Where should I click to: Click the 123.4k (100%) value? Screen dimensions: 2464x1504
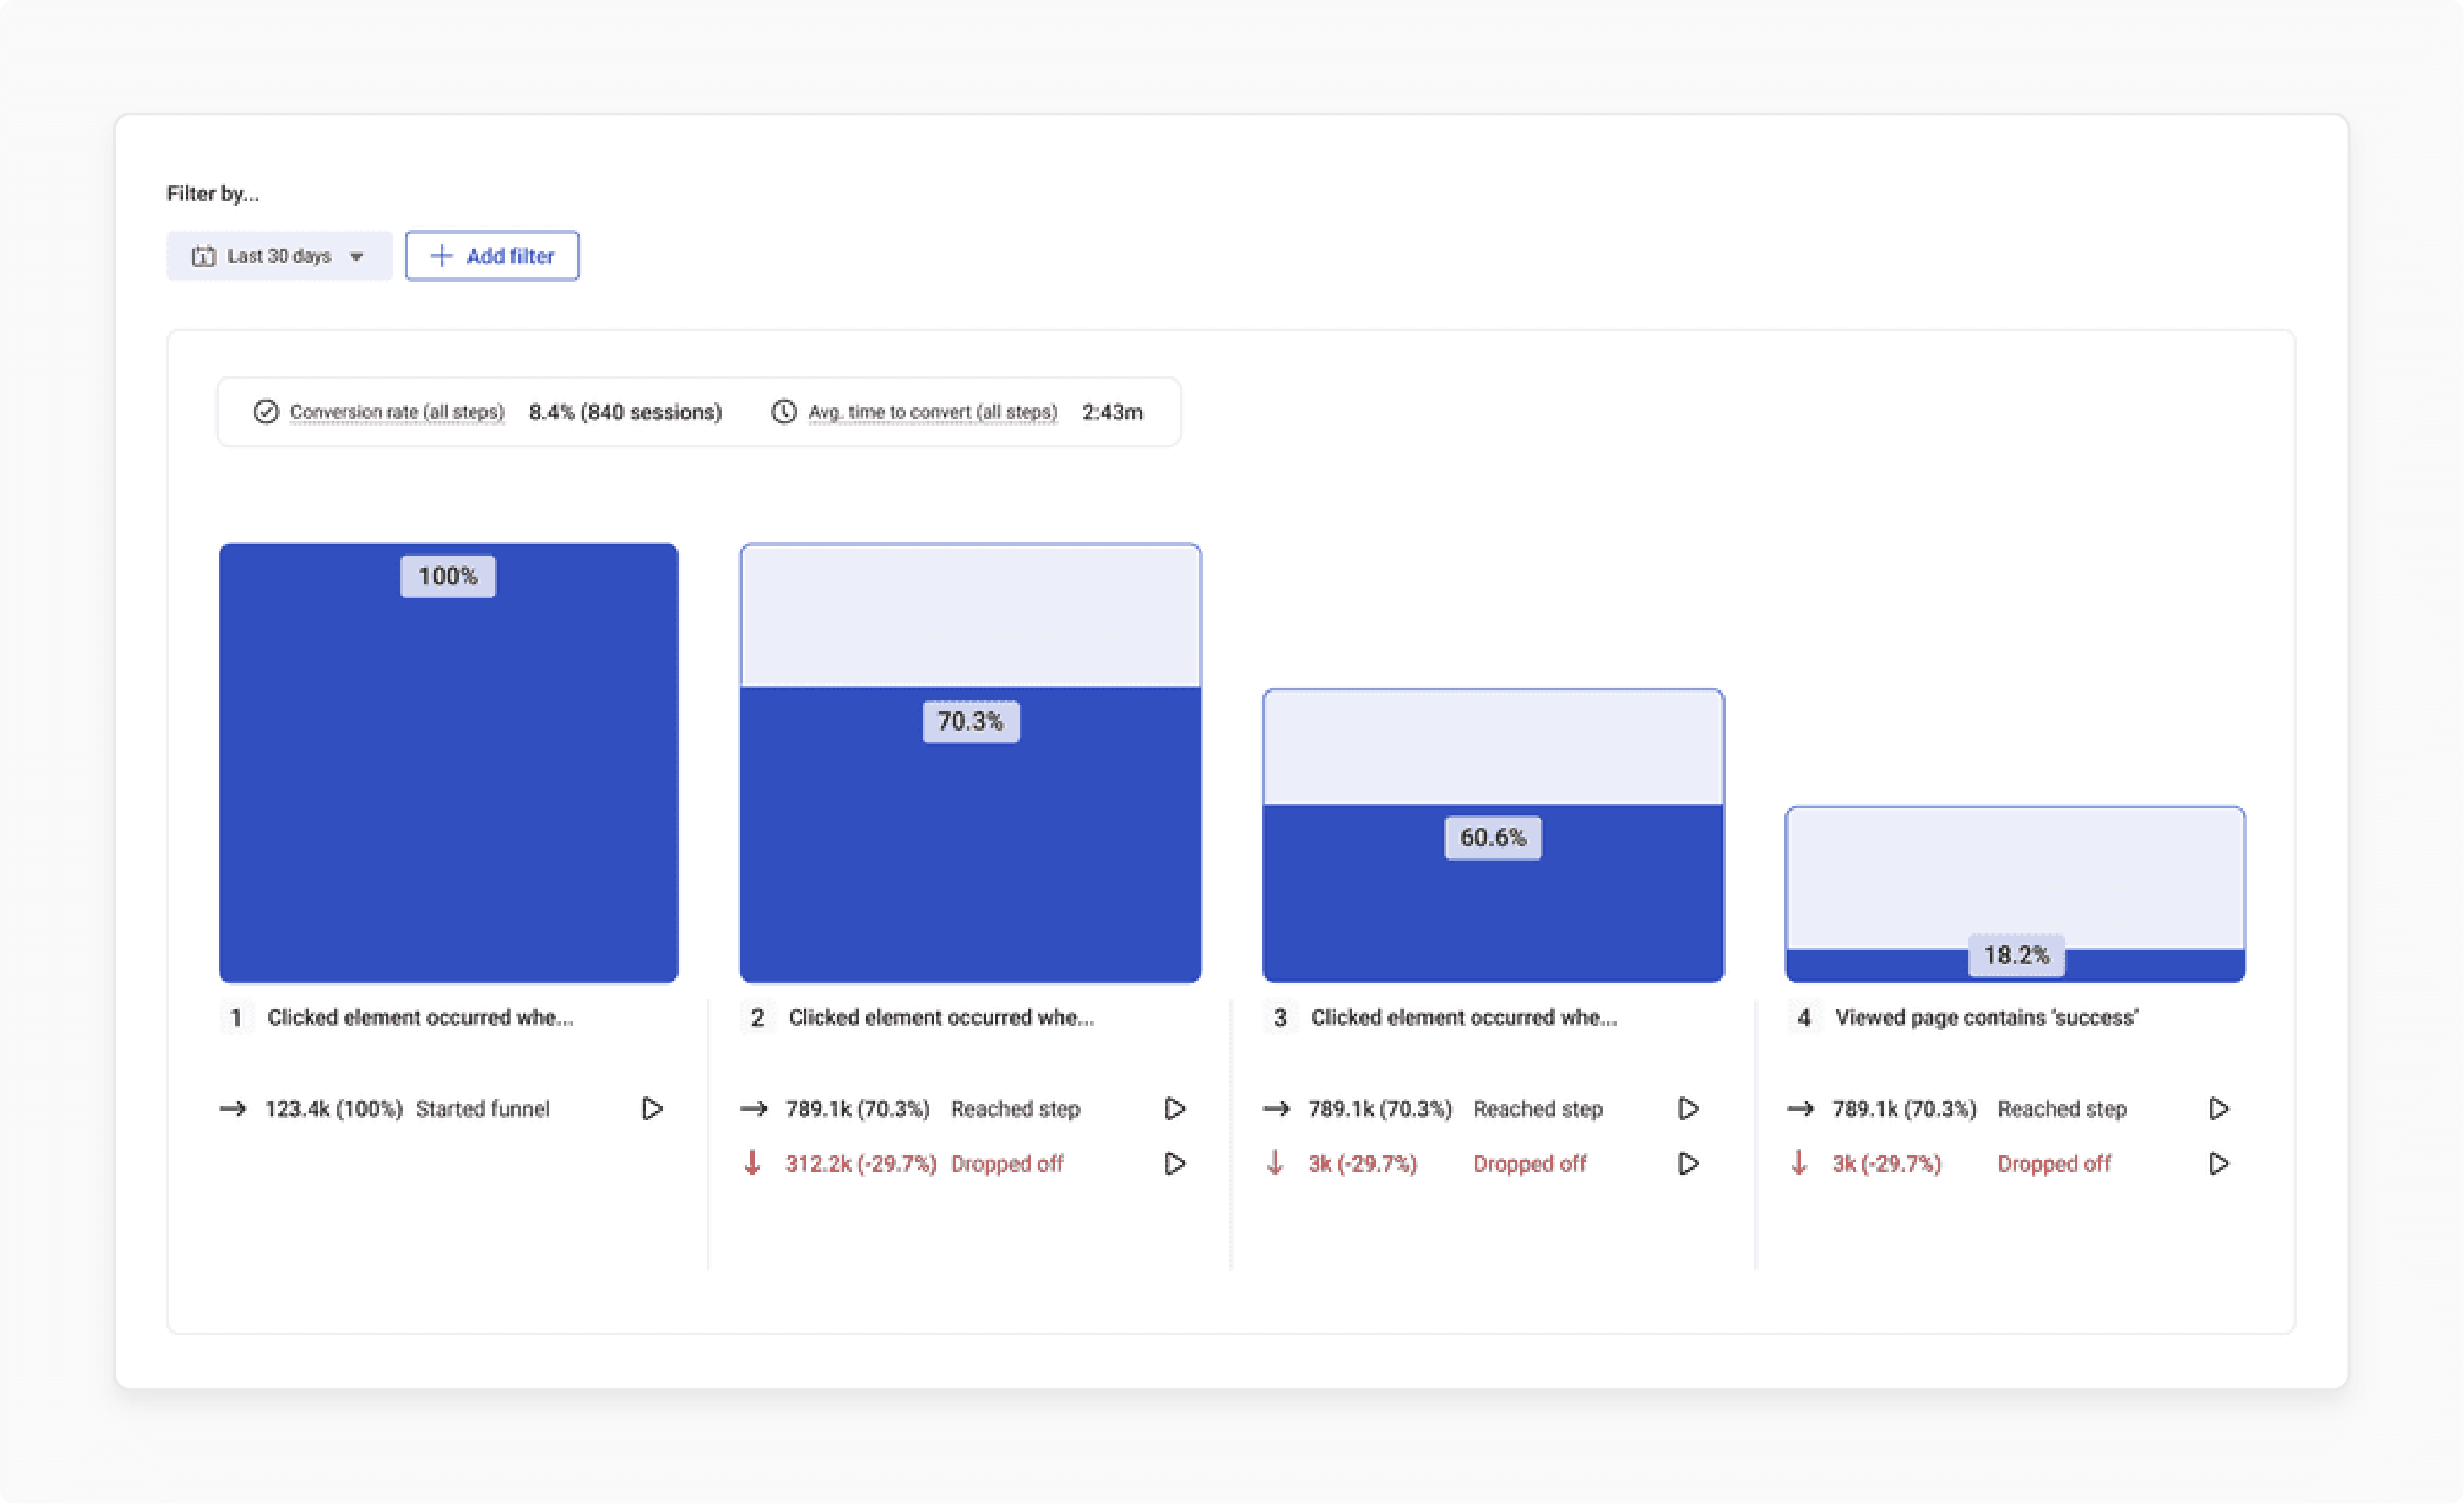[334, 1109]
